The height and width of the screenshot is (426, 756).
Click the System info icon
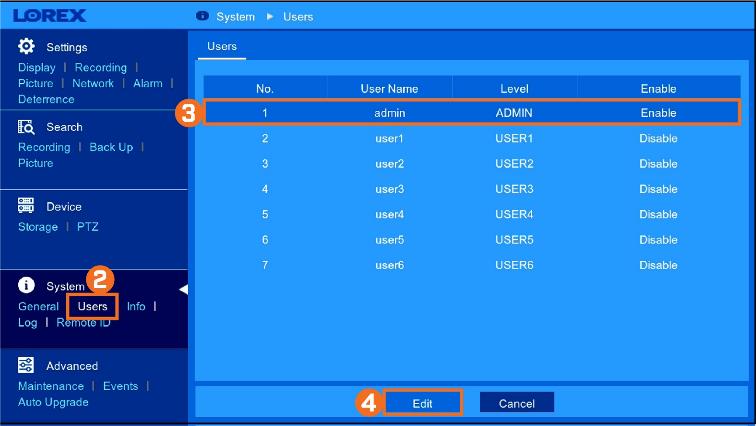tap(27, 286)
